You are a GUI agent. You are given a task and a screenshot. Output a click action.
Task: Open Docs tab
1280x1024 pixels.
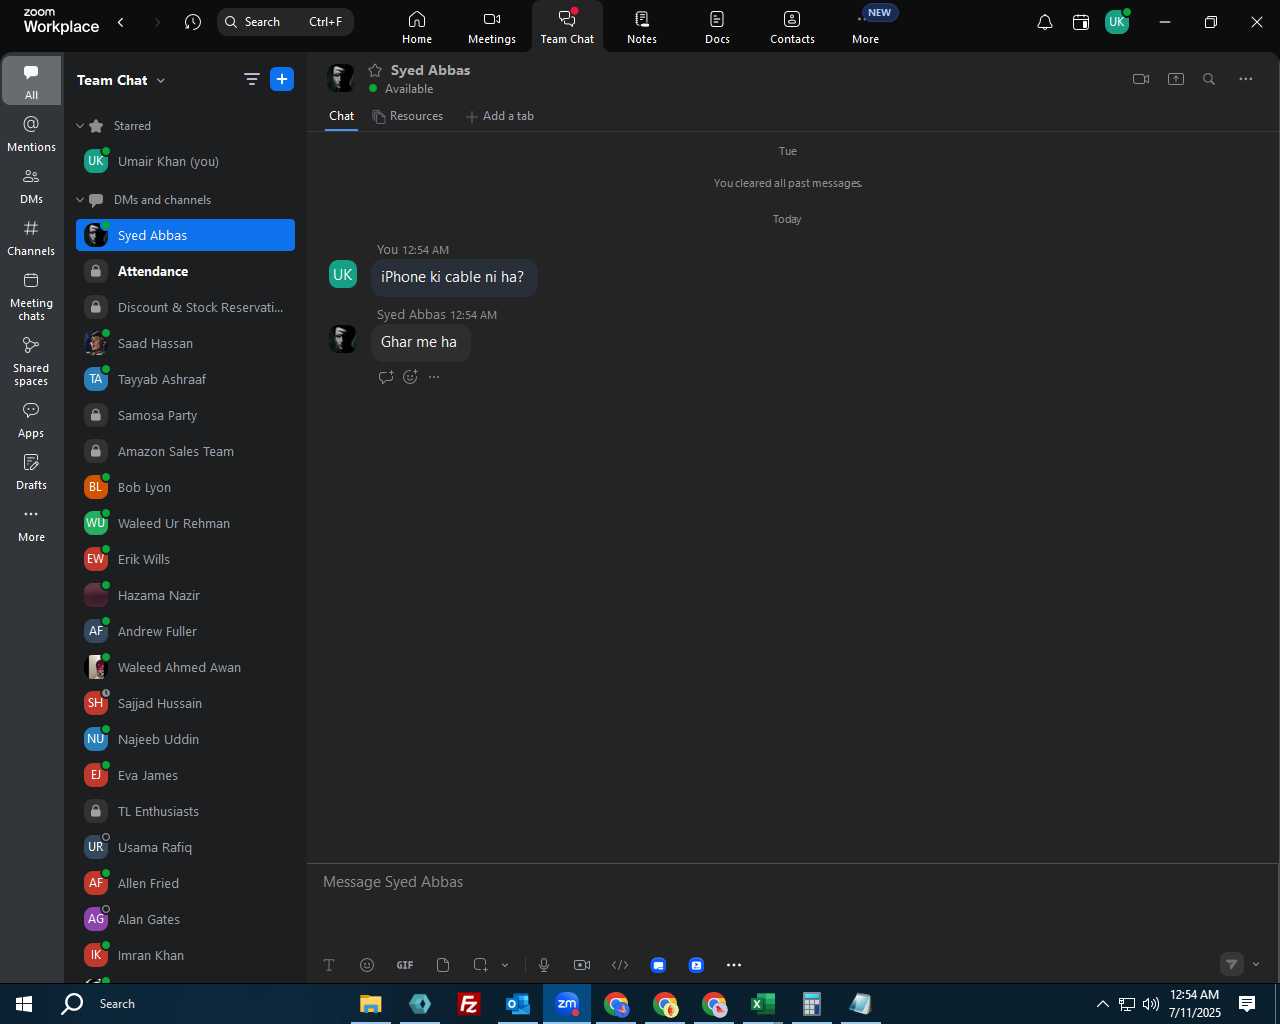point(717,27)
